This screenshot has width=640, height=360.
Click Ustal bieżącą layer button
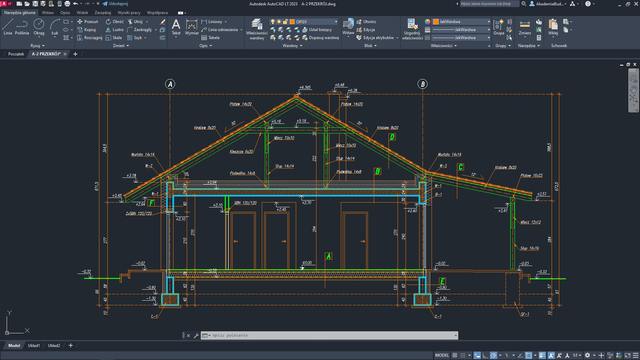[x=317, y=30]
